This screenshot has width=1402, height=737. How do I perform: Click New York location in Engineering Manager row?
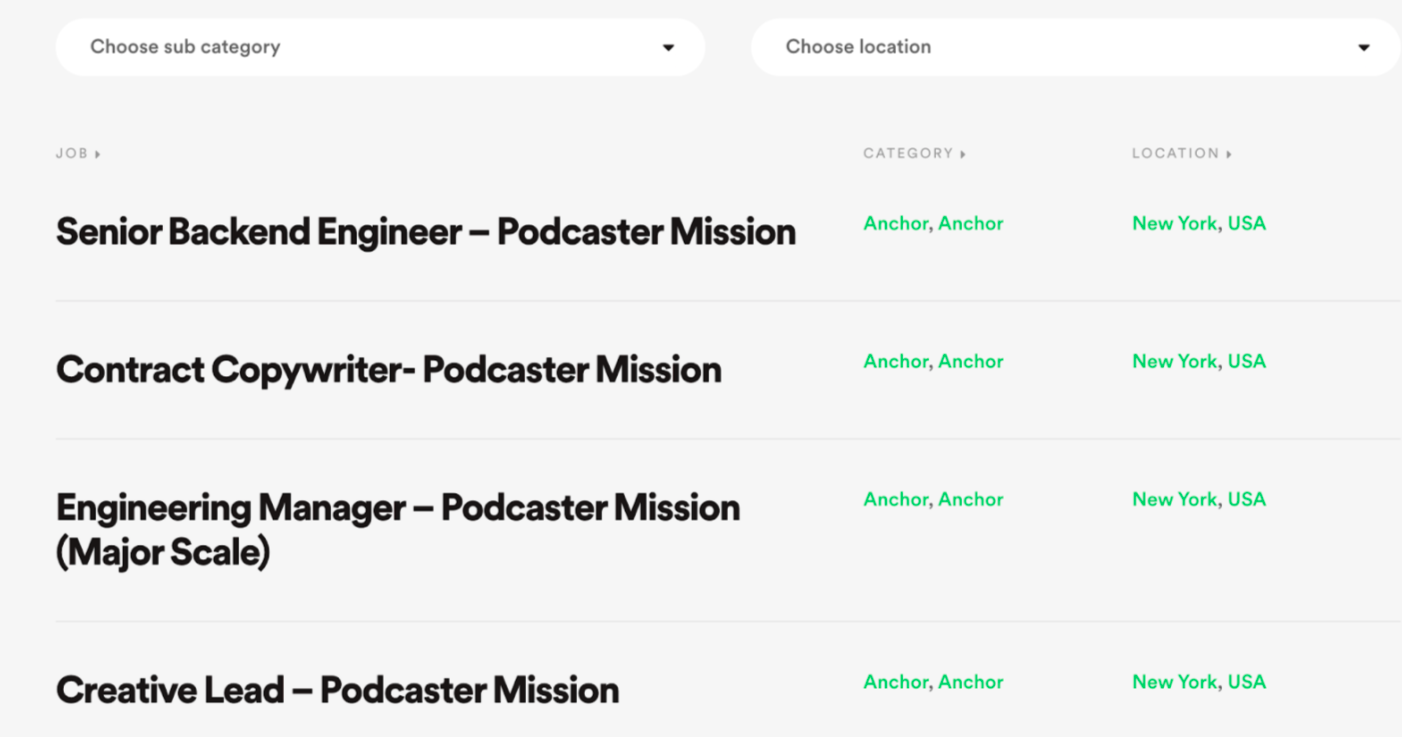click(1175, 500)
